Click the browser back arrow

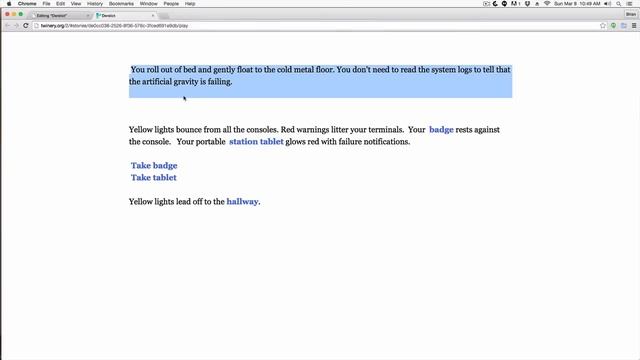coord(7,26)
